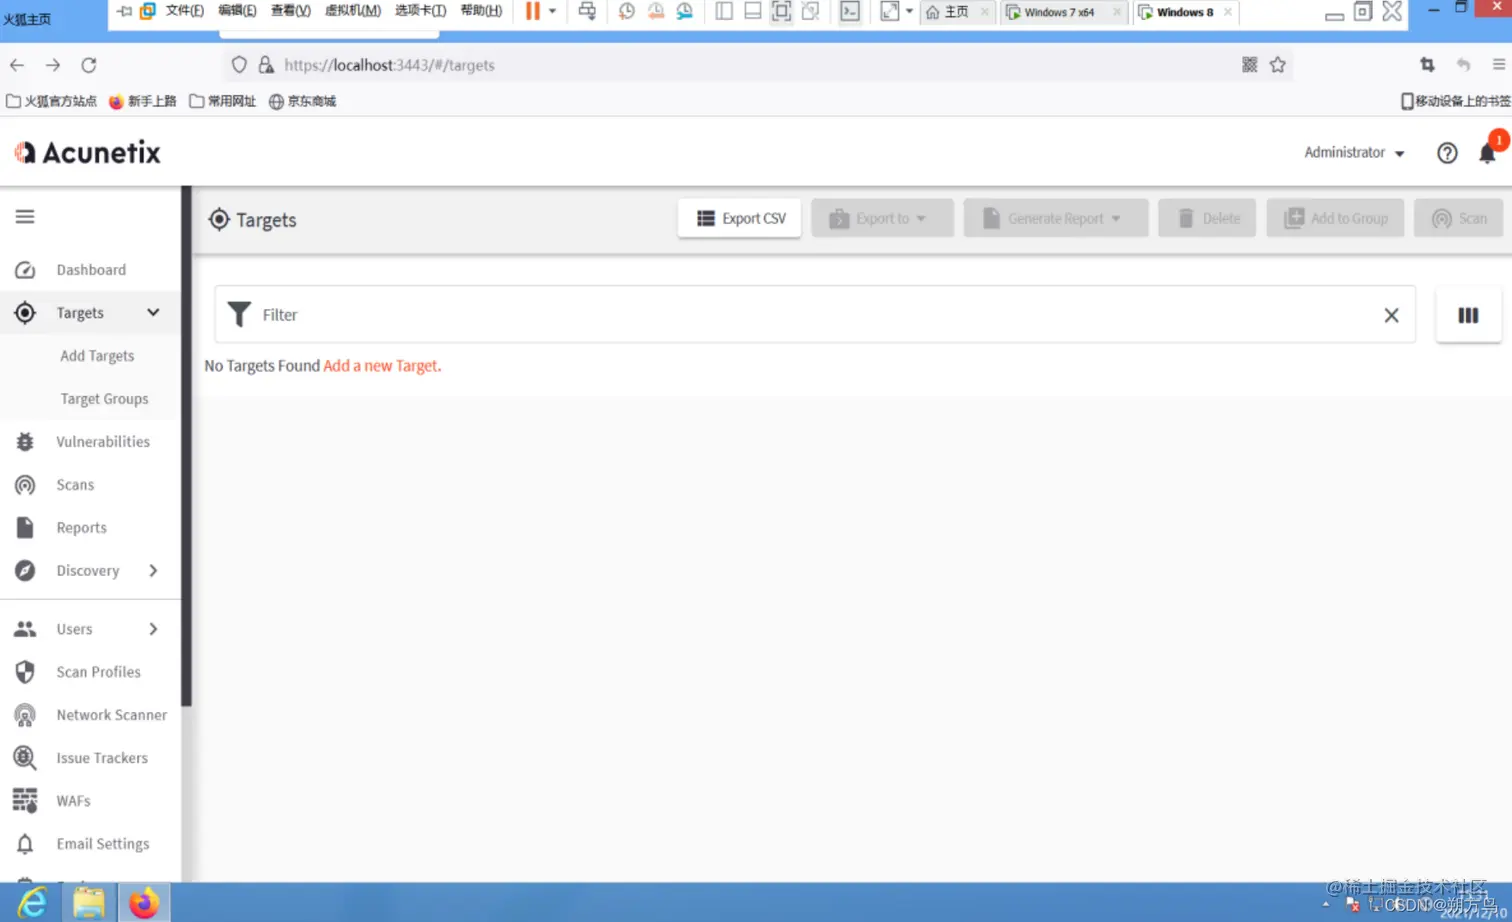Collapse the Targets menu chevron
The image size is (1512, 922).
(153, 312)
